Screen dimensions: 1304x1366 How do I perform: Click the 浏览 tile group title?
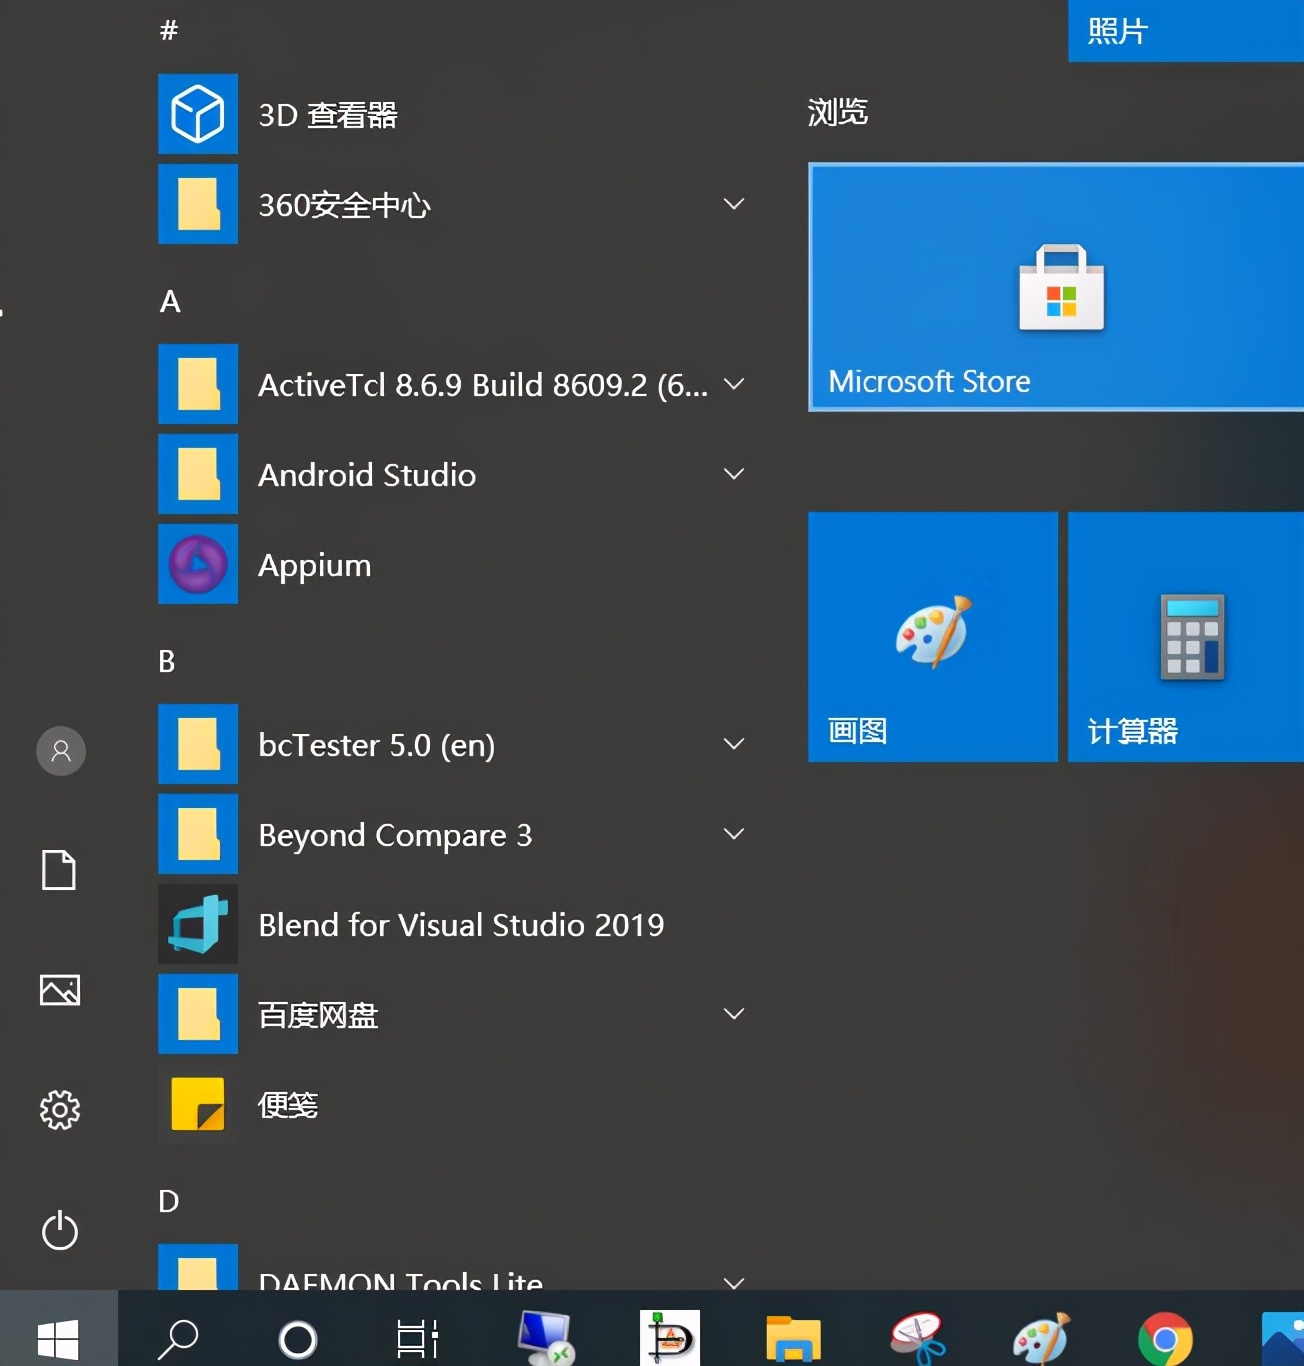(838, 112)
